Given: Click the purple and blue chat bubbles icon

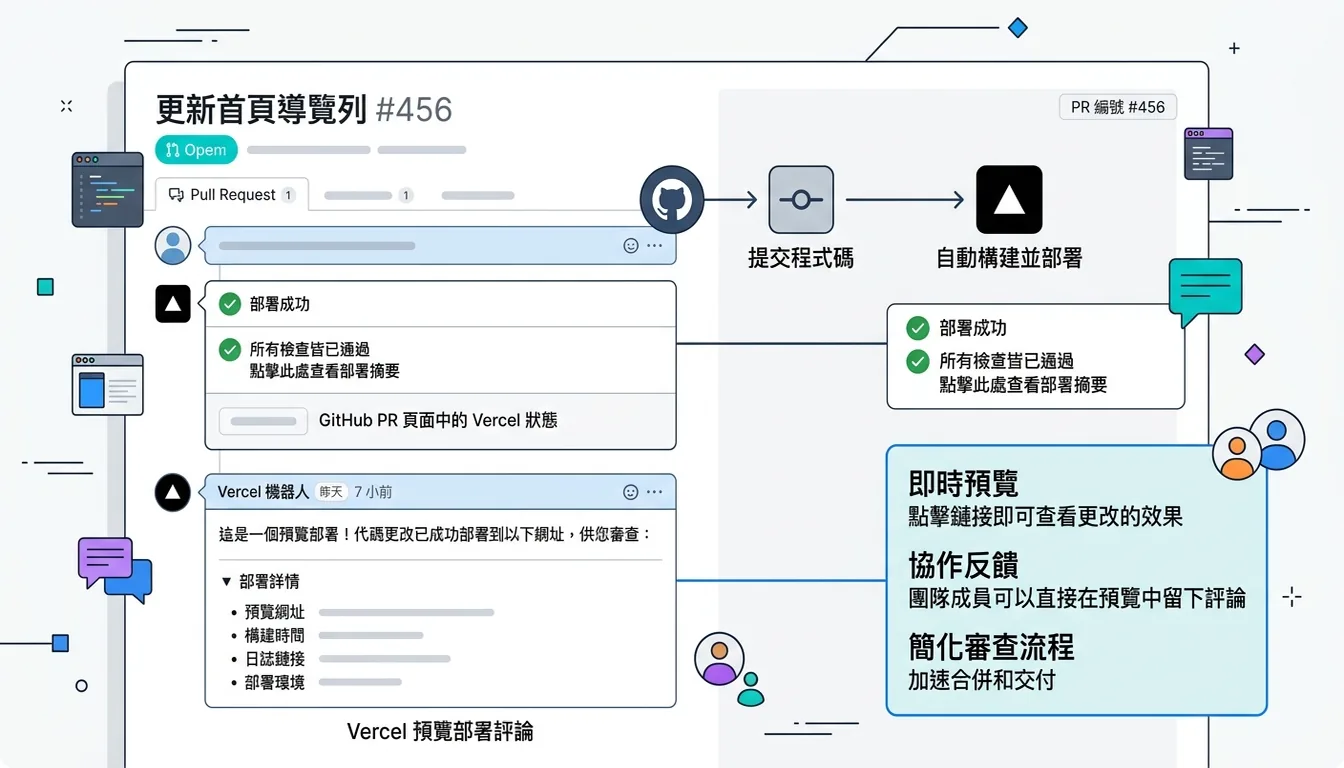Looking at the screenshot, I should click(x=115, y=569).
